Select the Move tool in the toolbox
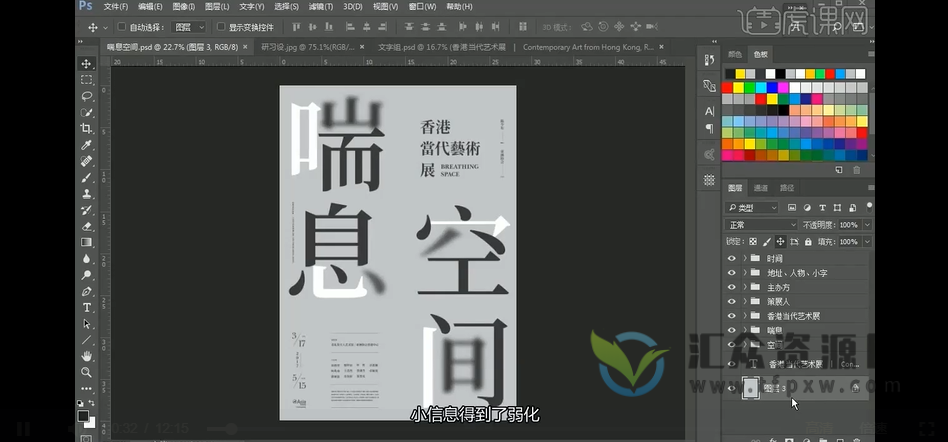The height and width of the screenshot is (442, 948). tap(86, 64)
